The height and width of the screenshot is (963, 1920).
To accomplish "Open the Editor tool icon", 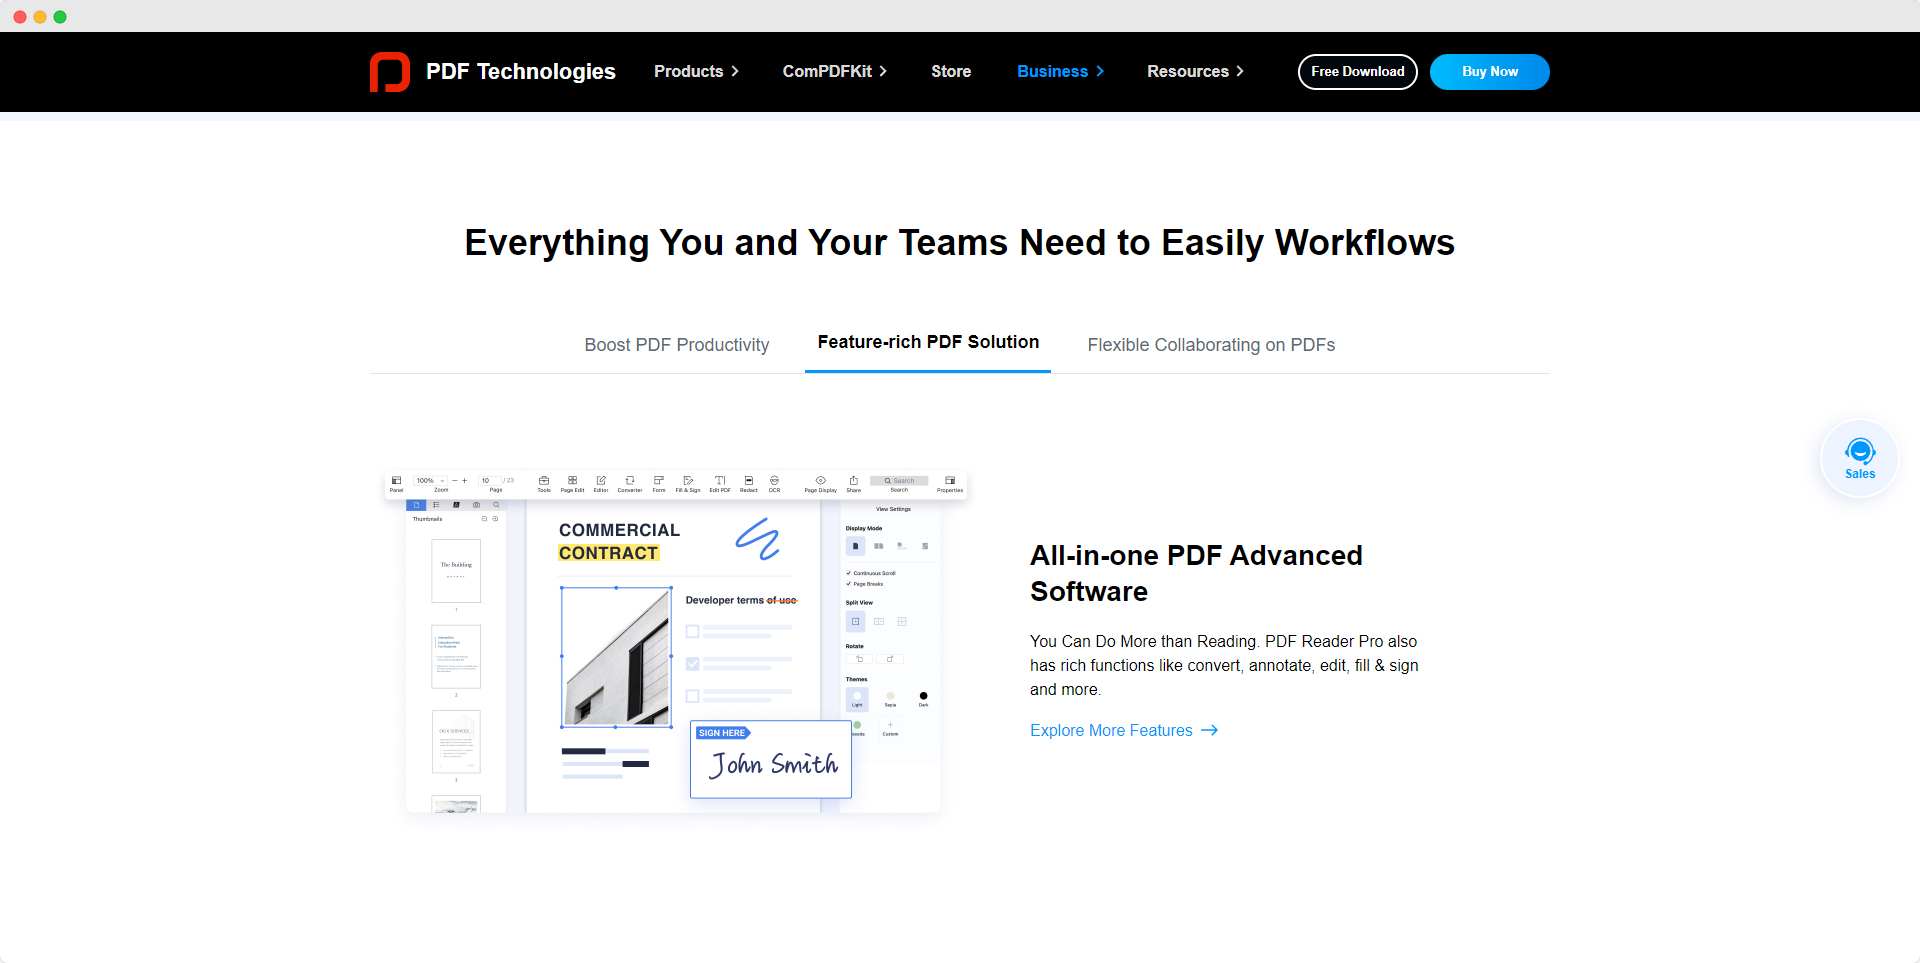I will (x=601, y=481).
